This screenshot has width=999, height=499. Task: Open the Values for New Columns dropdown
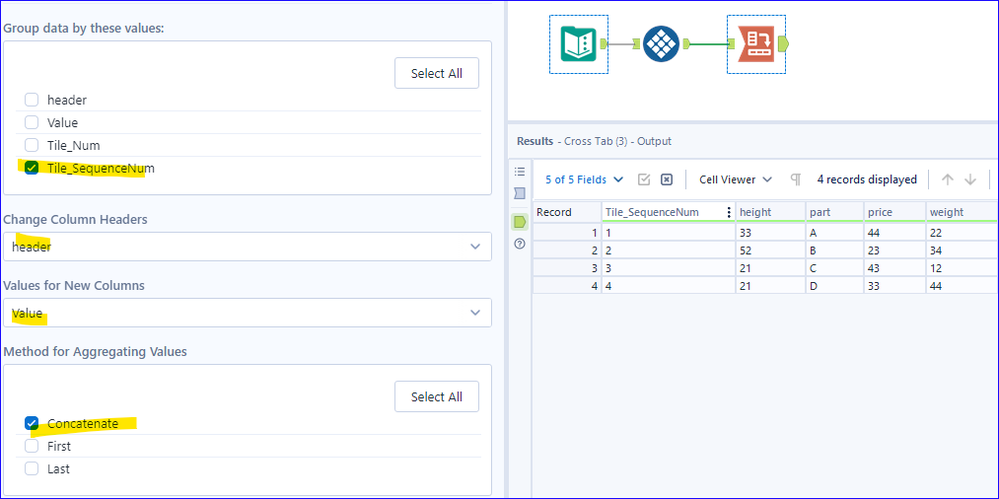(247, 313)
